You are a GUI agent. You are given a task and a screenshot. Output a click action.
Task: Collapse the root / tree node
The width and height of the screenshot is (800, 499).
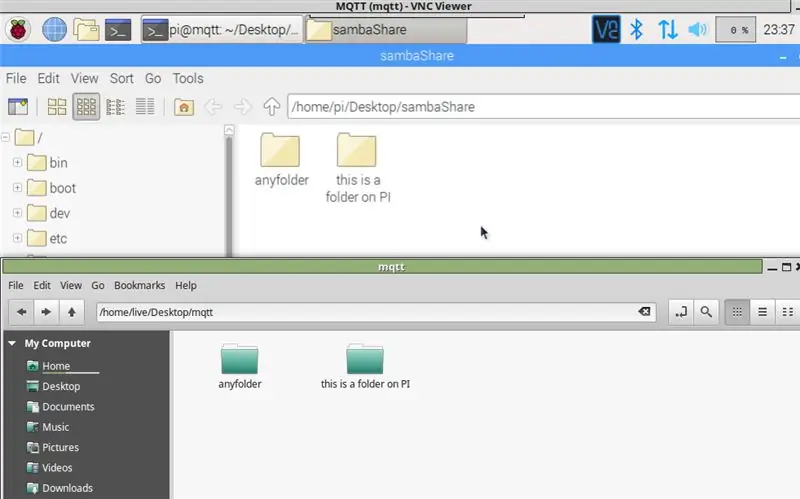6,137
